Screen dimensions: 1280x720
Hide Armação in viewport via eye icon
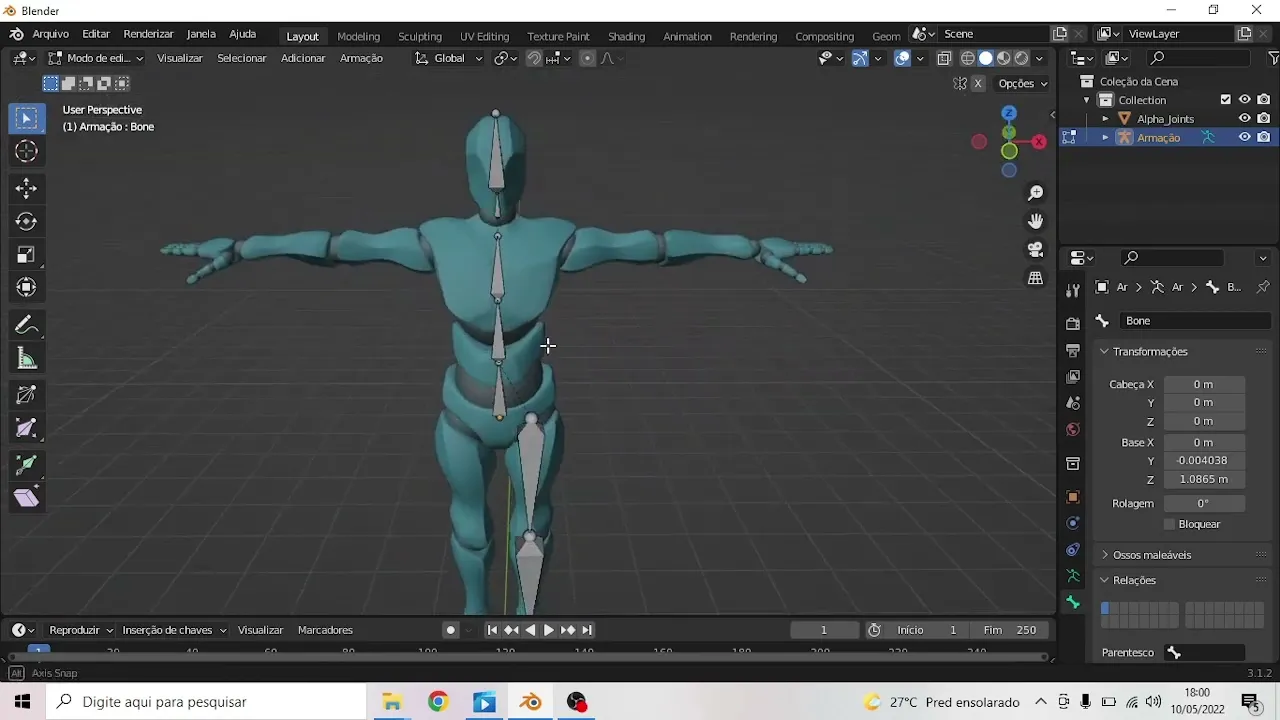[1245, 137]
